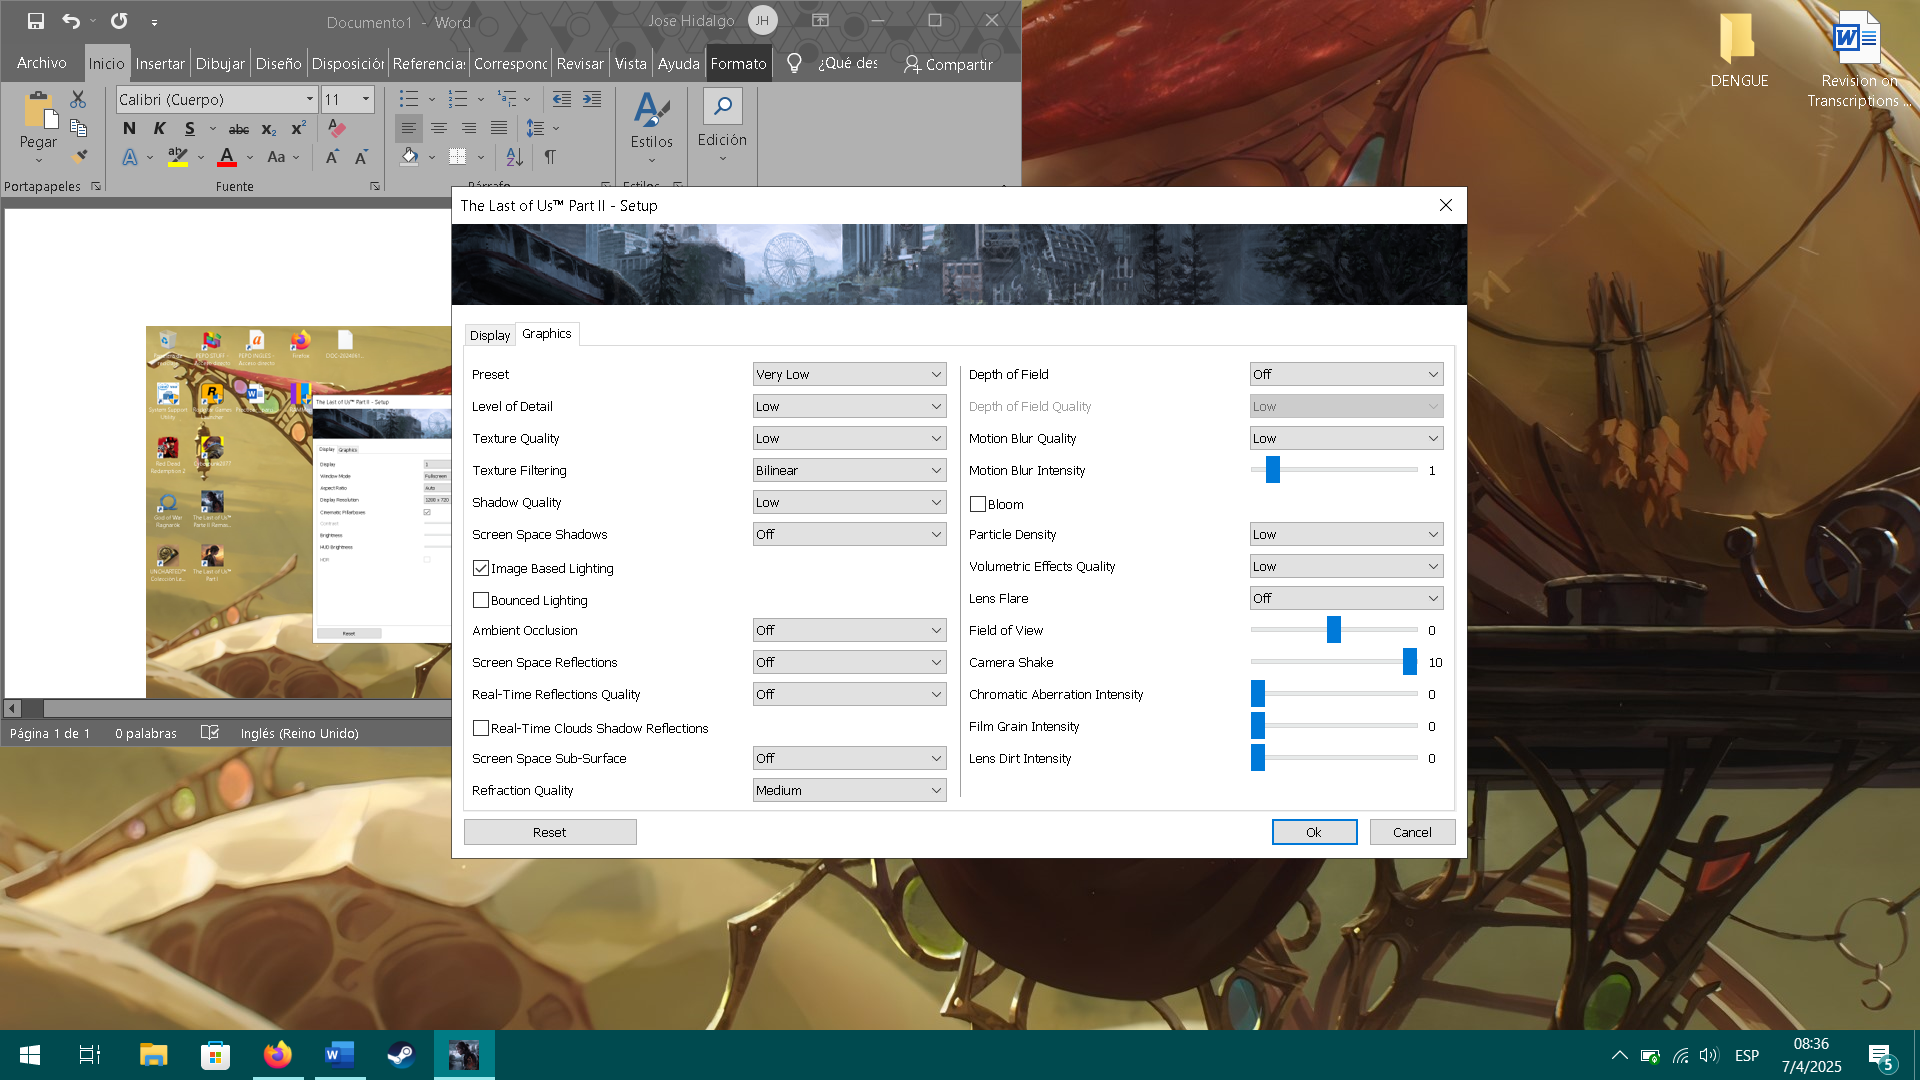Open the Refraction Quality dropdown
The width and height of the screenshot is (1920, 1080).
tap(848, 790)
